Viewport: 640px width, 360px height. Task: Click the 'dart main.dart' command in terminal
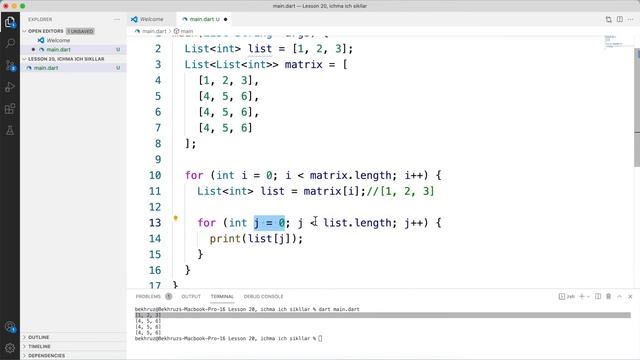coord(339,309)
